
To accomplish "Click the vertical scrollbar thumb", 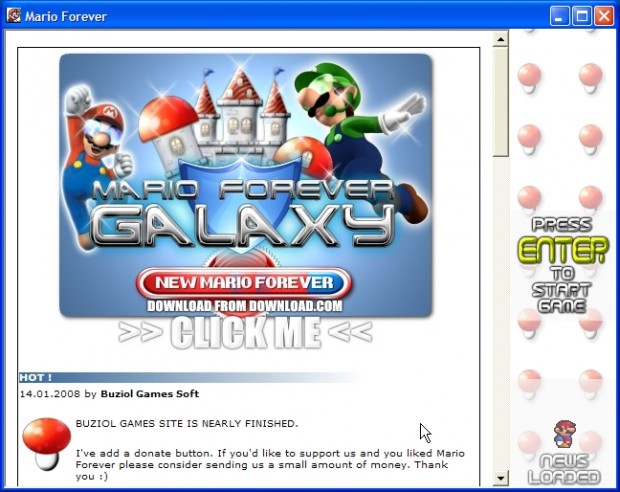I will pyautogui.click(x=501, y=102).
